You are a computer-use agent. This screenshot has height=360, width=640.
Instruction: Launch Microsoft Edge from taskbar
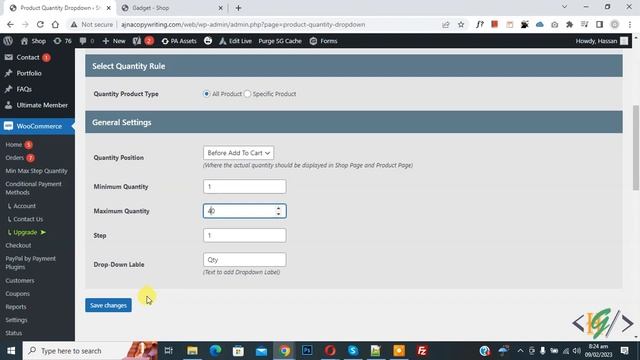216,351
